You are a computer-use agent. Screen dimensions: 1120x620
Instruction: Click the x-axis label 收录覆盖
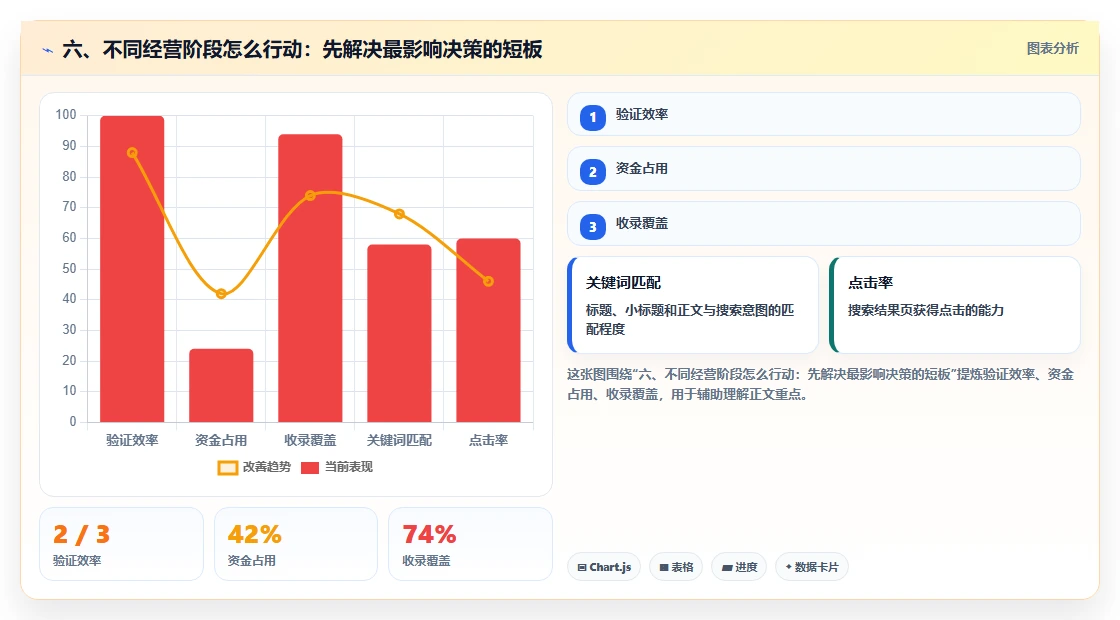310,441
